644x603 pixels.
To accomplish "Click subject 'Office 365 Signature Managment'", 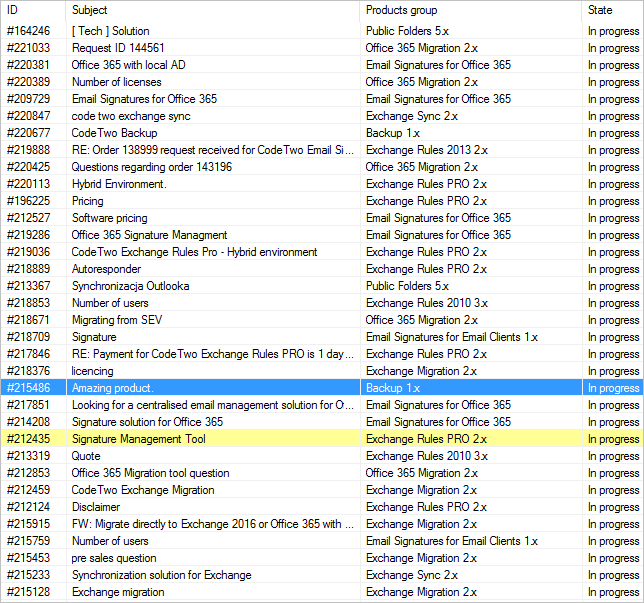I will click(x=150, y=235).
